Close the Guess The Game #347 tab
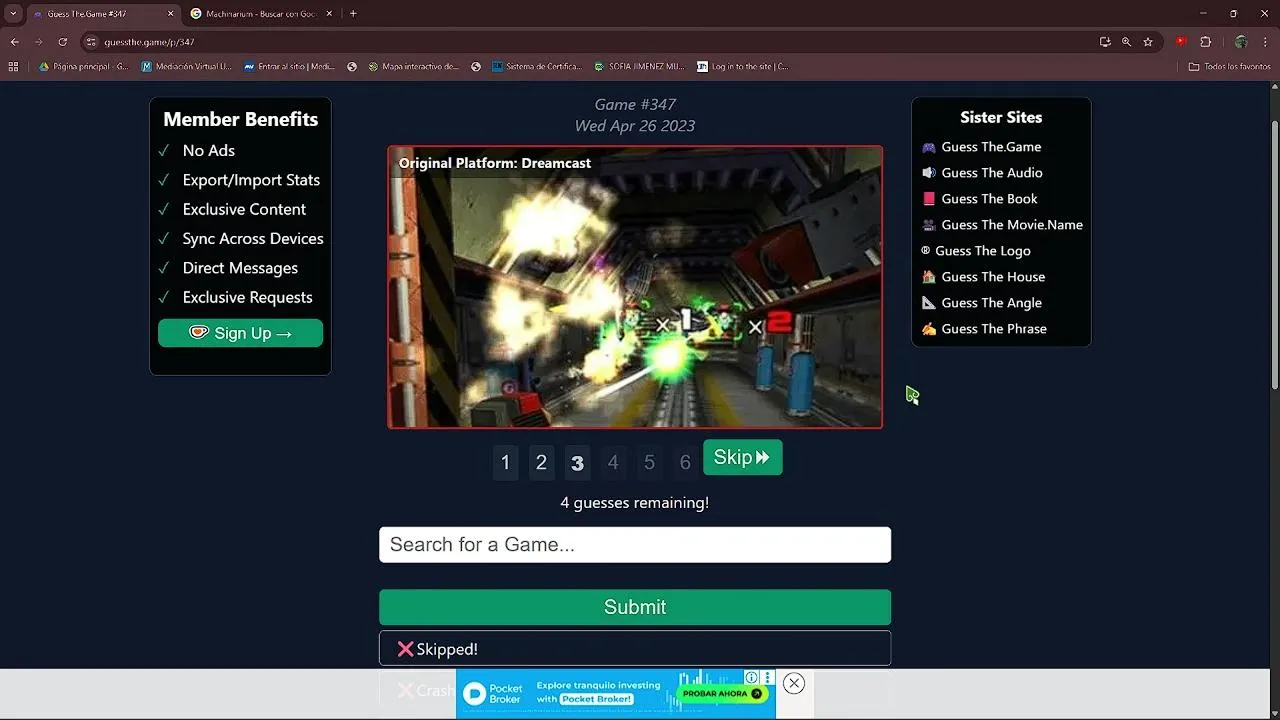This screenshot has height=720, width=1280. pyautogui.click(x=170, y=14)
